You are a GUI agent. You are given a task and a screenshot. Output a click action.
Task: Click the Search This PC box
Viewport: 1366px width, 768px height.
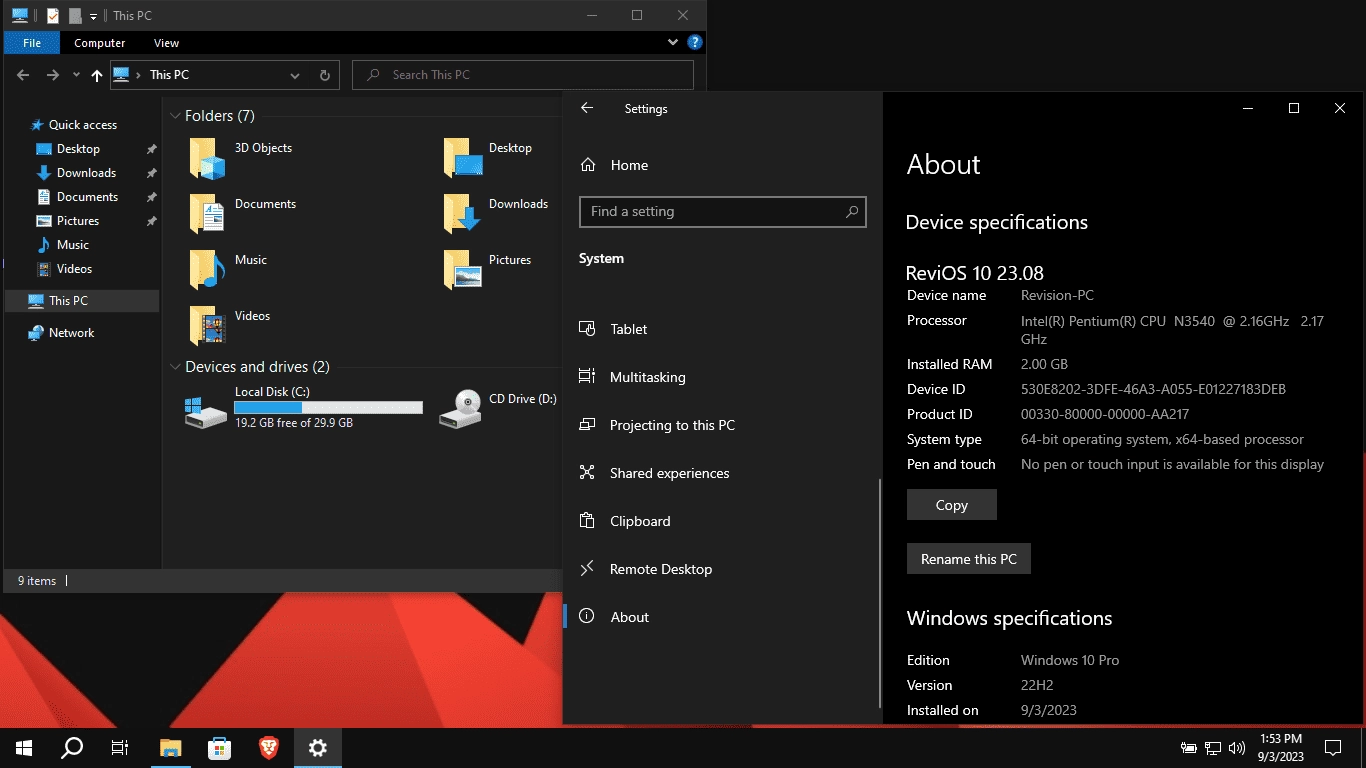coord(523,75)
